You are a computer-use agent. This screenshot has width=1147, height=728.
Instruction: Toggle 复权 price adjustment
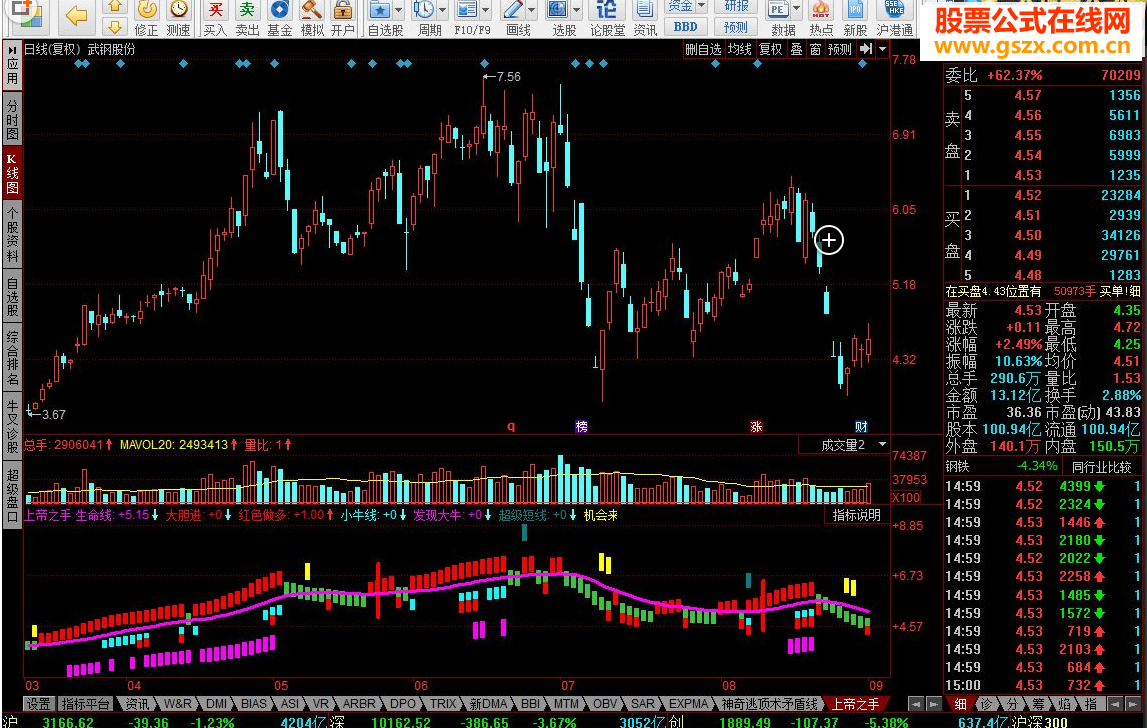pos(770,49)
